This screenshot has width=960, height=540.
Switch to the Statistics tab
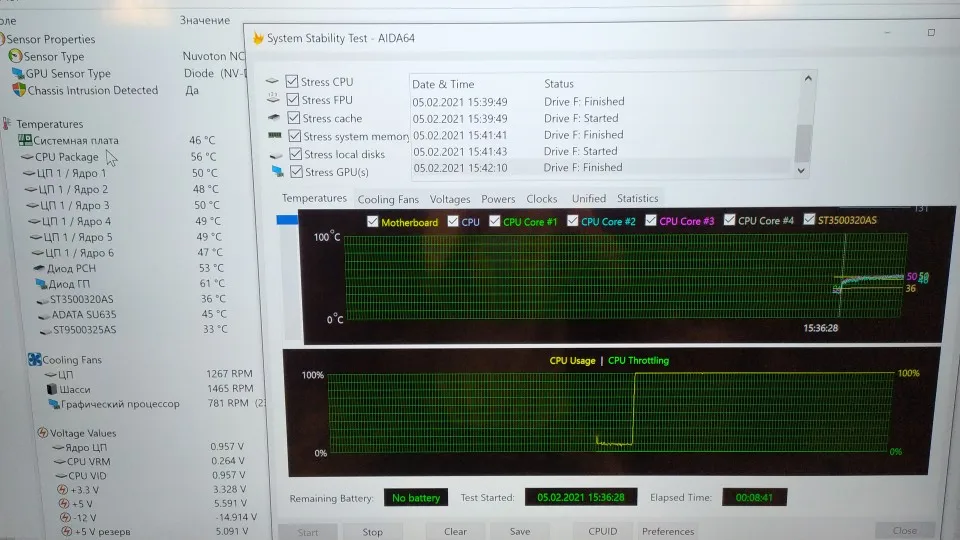[x=637, y=198]
